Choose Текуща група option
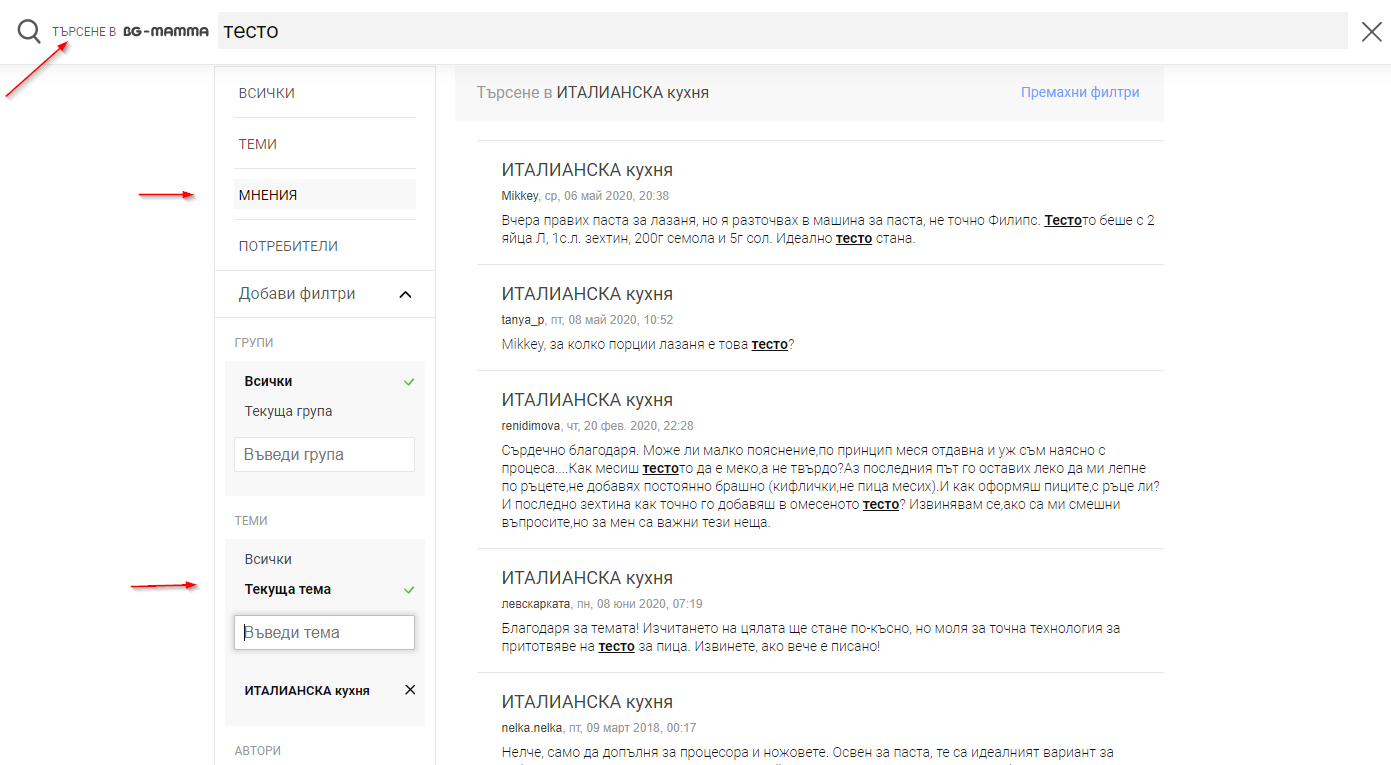The image size is (1391, 765). pos(288,411)
